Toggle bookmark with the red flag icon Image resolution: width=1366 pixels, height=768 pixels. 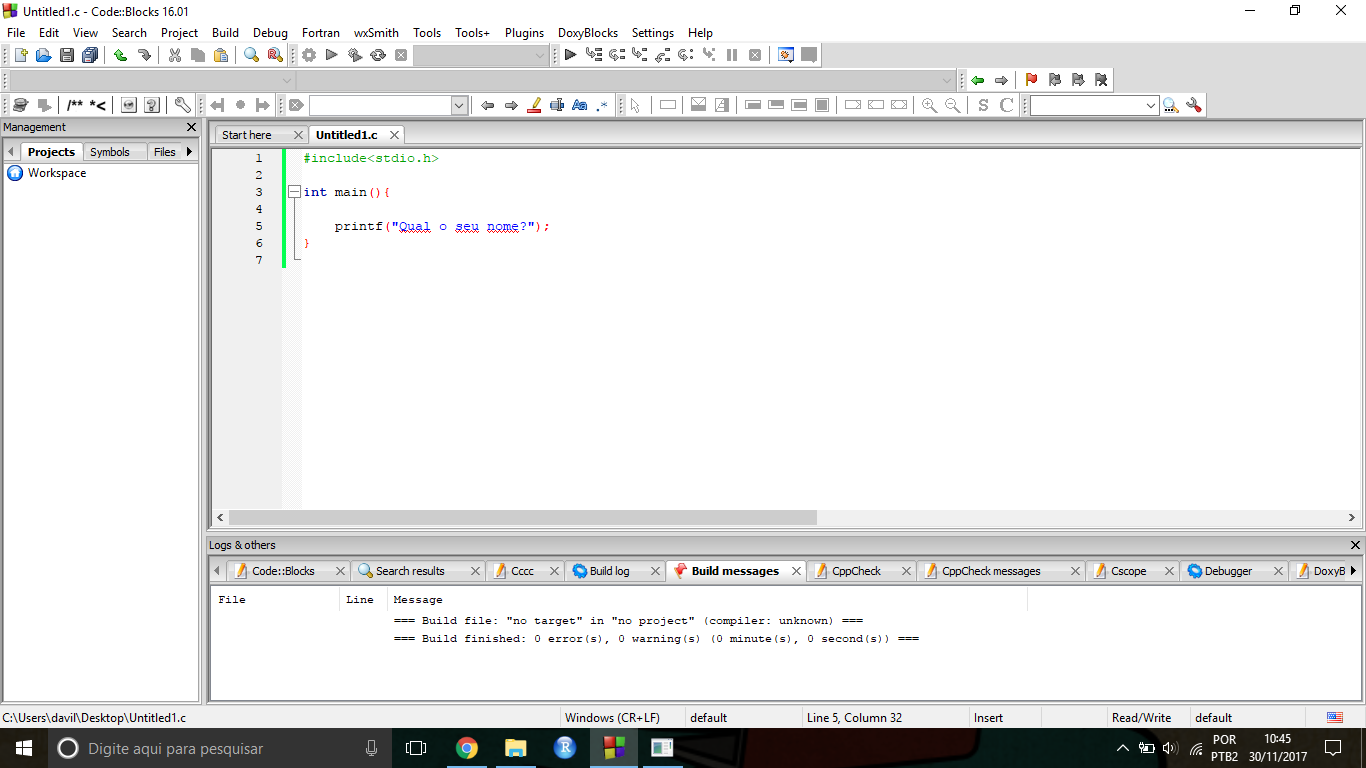(x=1031, y=80)
